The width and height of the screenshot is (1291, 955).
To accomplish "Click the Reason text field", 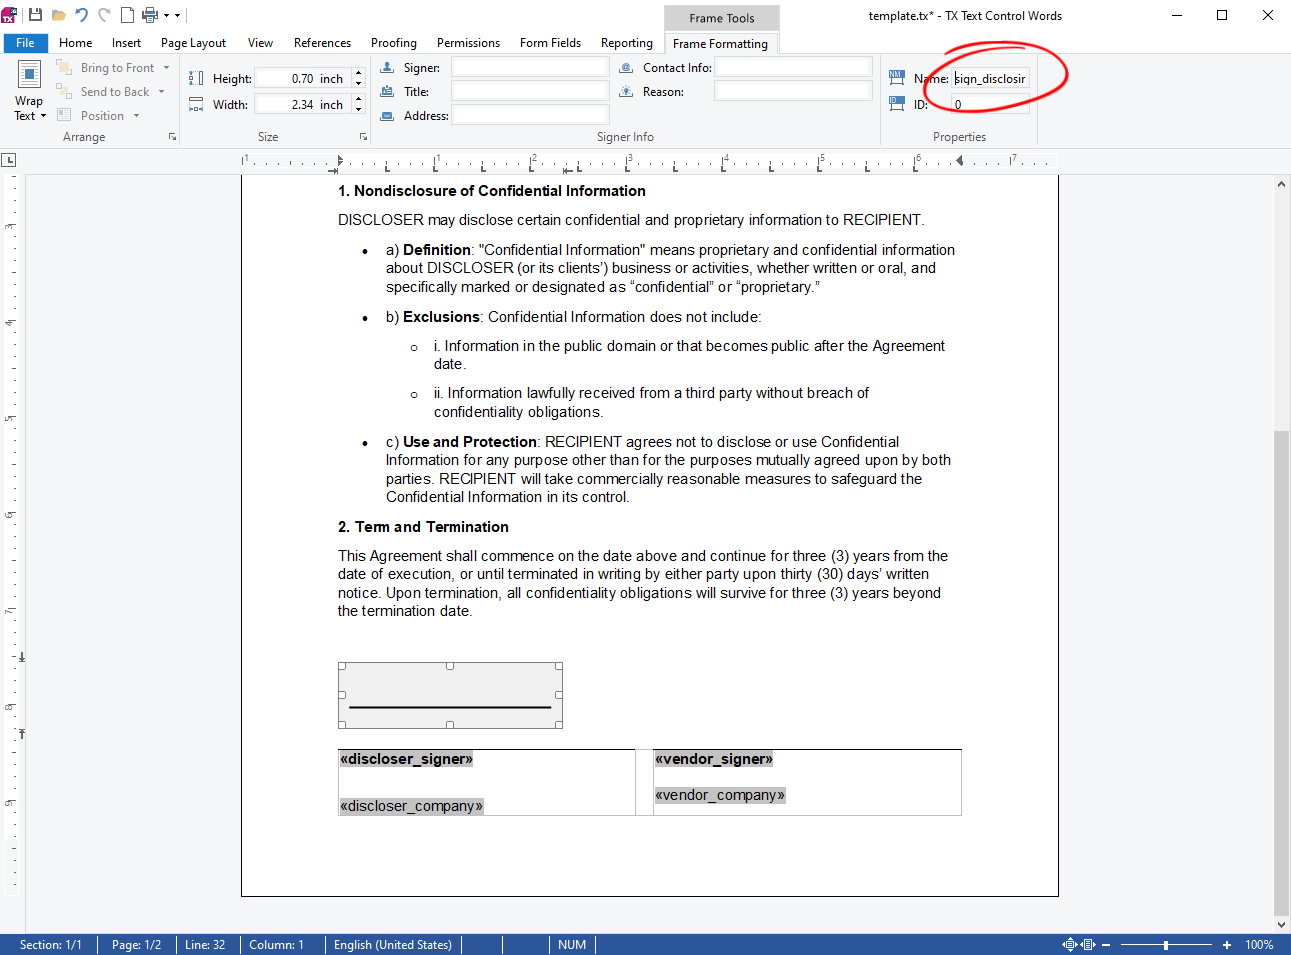I will click(x=794, y=91).
